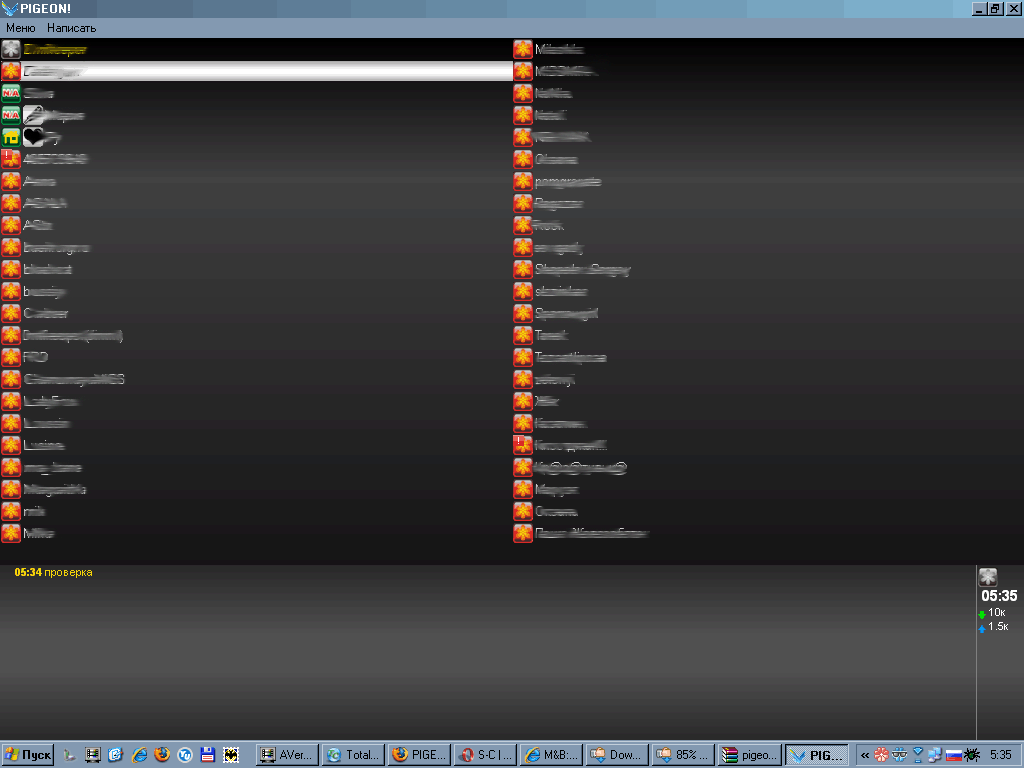Click the exclamation status icon in right column

tap(523, 445)
